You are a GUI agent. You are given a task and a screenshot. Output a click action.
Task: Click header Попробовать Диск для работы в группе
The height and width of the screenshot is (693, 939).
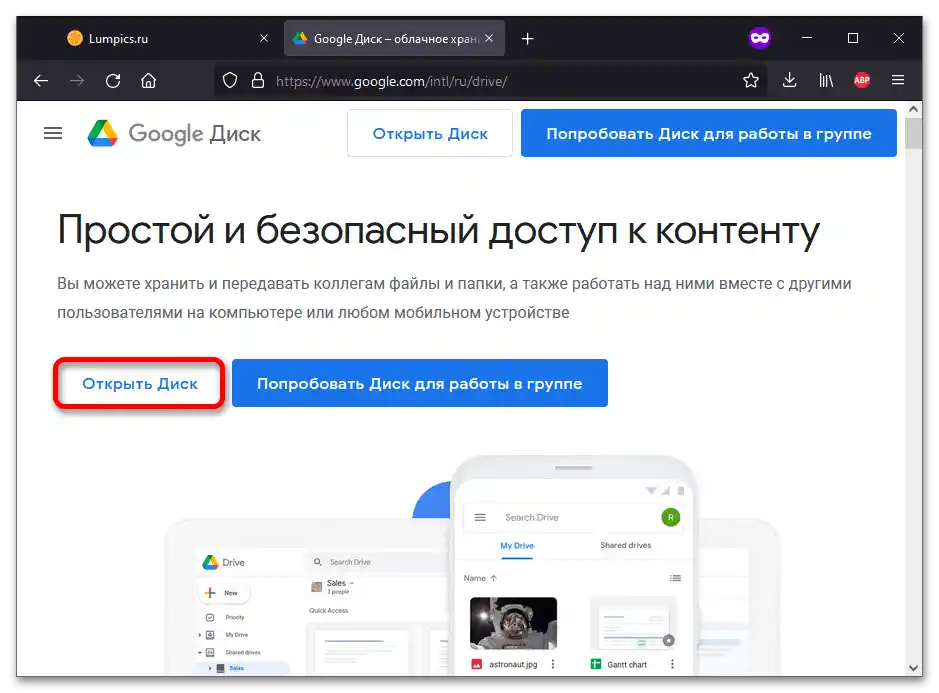tap(708, 134)
